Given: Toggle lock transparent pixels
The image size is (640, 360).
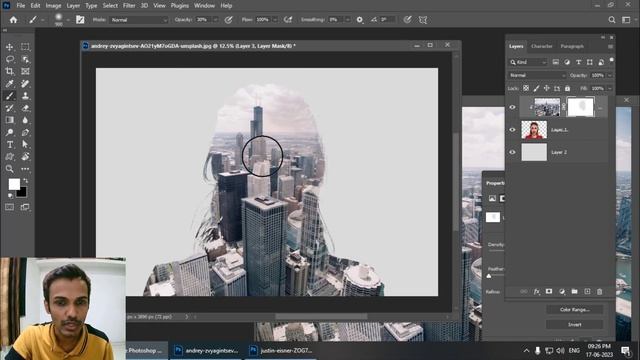Looking at the screenshot, I should (x=526, y=88).
